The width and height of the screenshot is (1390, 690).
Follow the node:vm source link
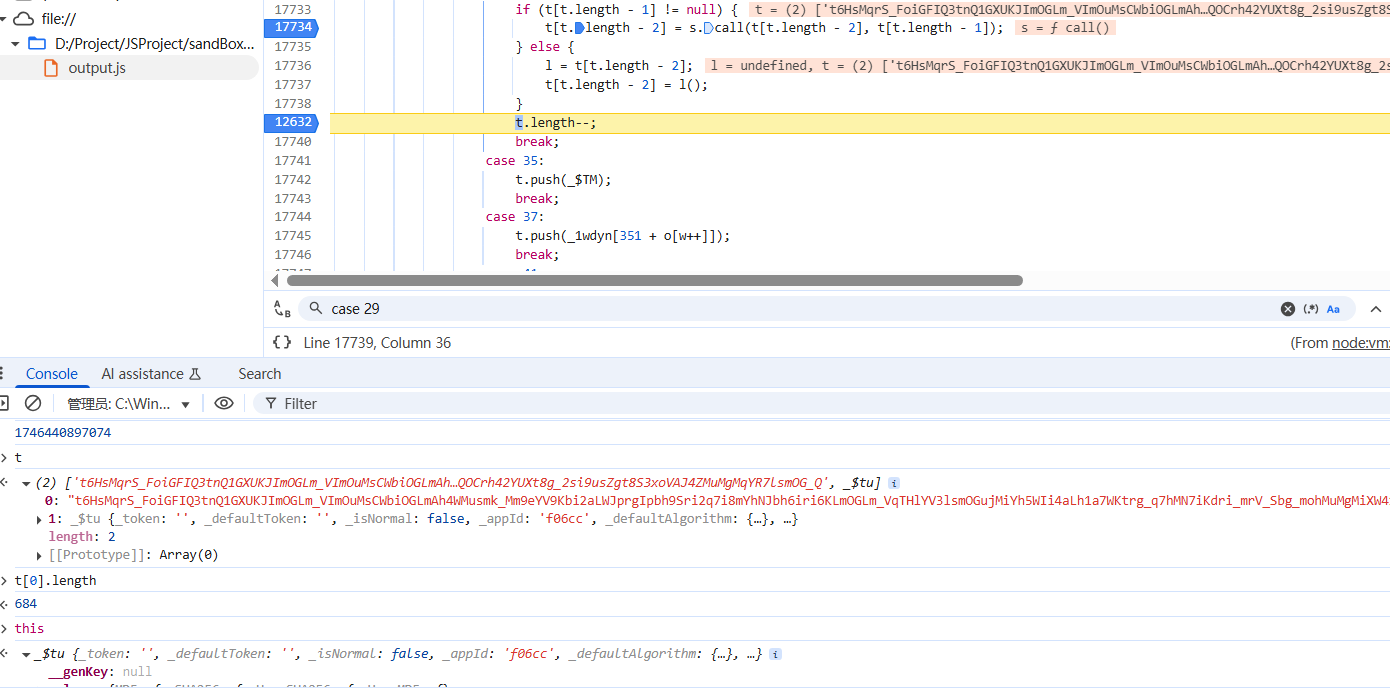pyautogui.click(x=1360, y=343)
